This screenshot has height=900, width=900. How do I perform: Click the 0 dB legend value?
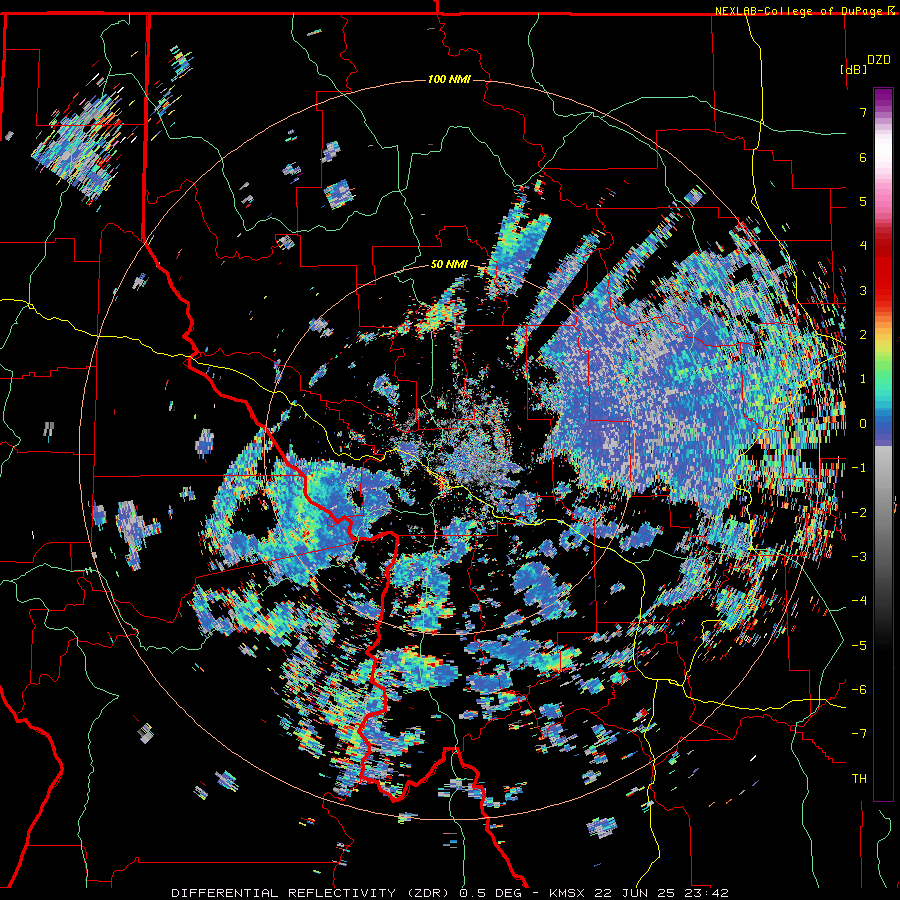click(863, 424)
